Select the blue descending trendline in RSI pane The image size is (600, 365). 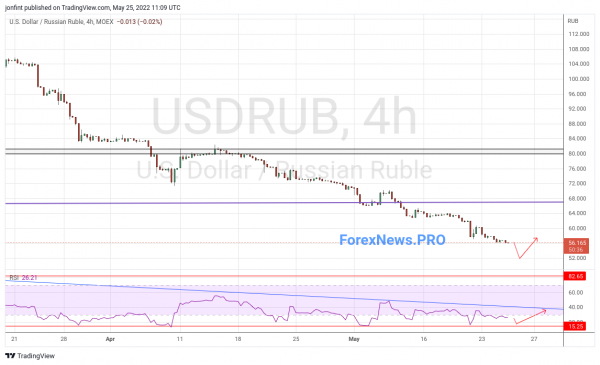click(x=284, y=295)
